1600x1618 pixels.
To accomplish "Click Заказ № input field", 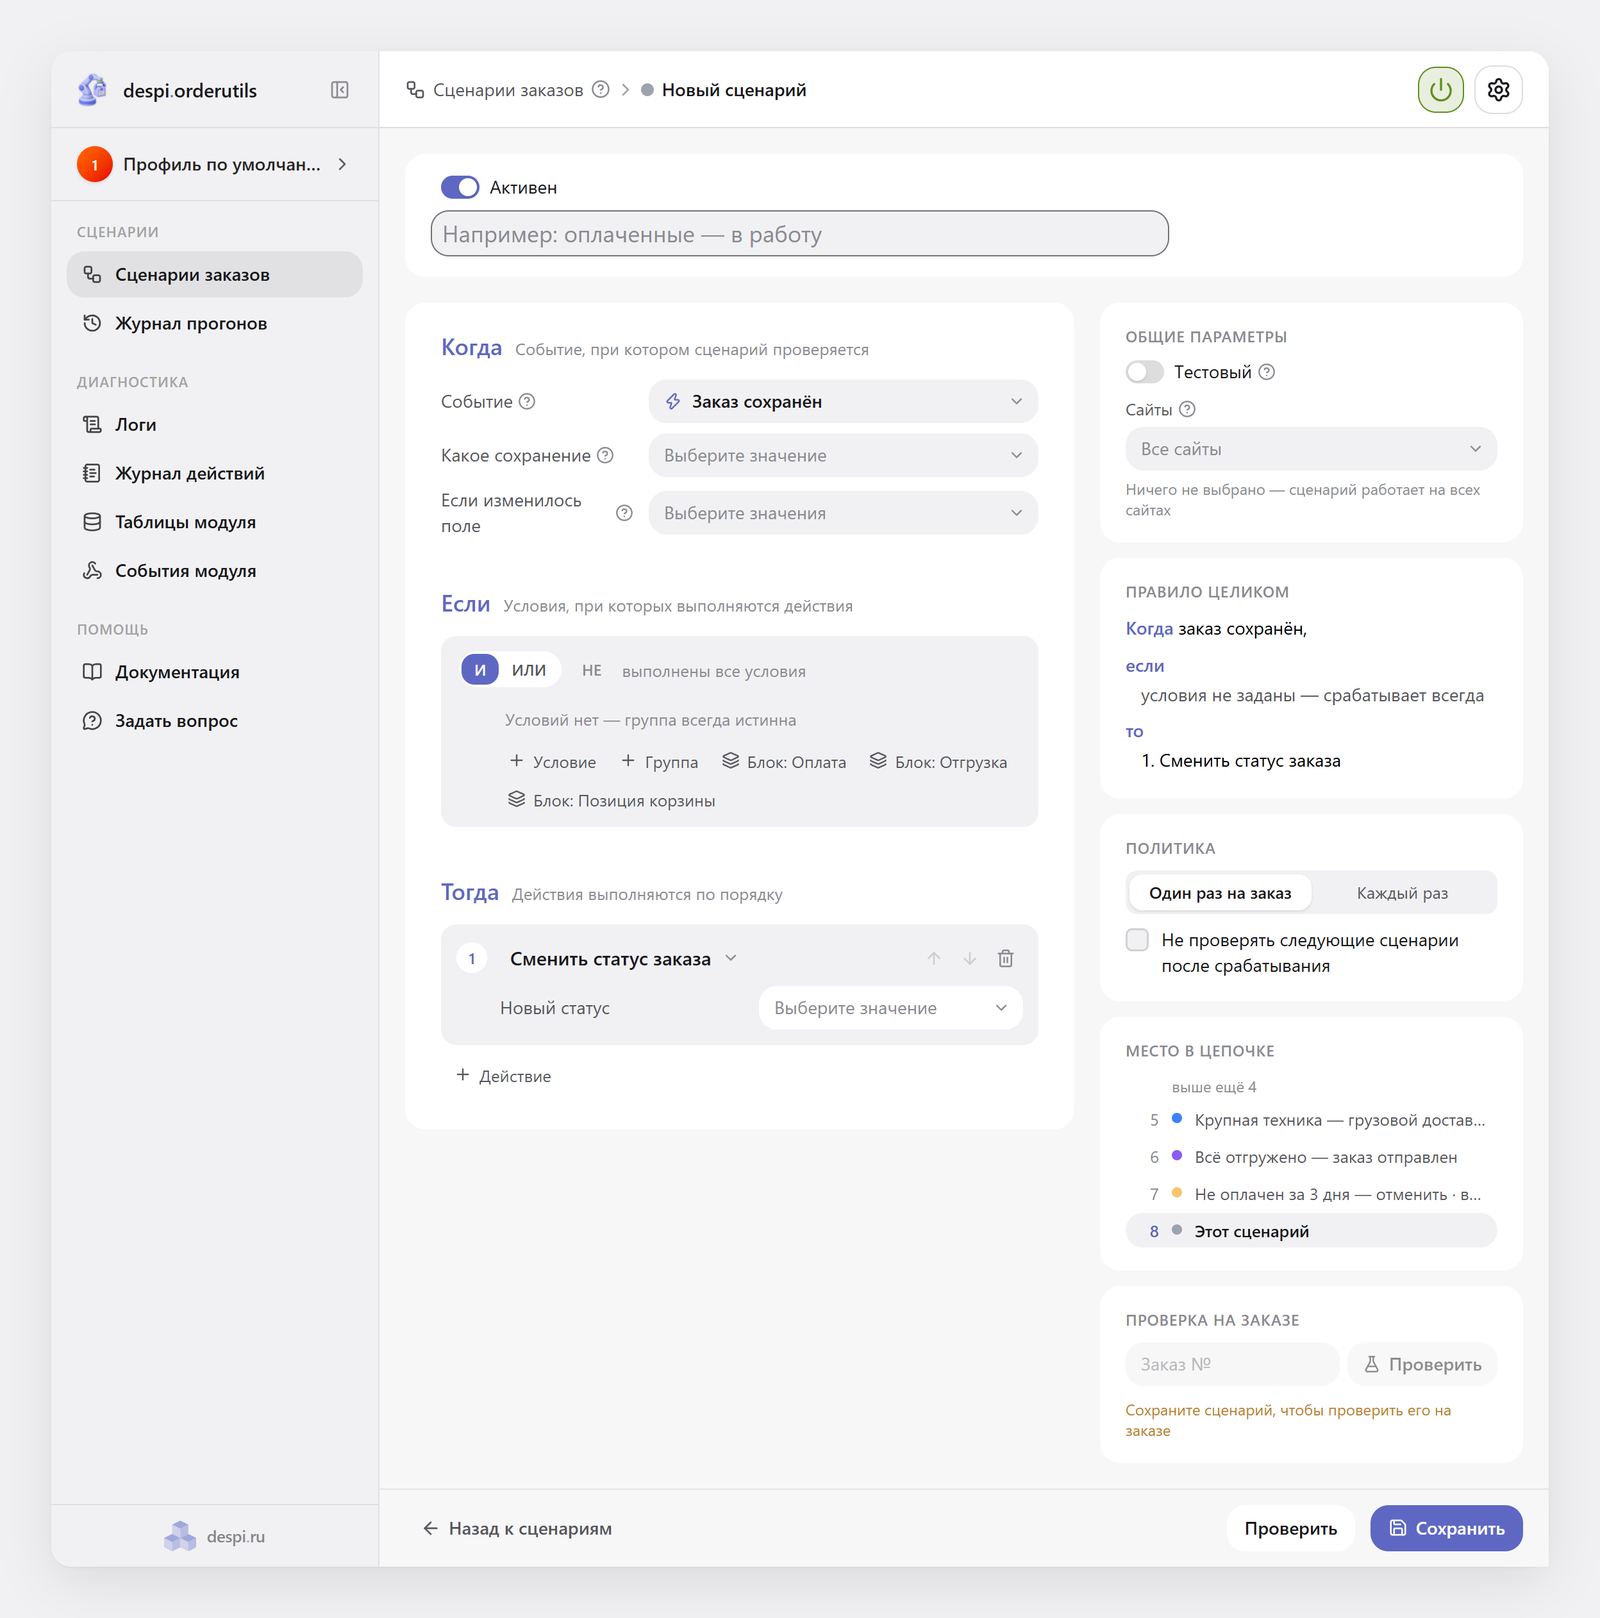I will coord(1231,1364).
